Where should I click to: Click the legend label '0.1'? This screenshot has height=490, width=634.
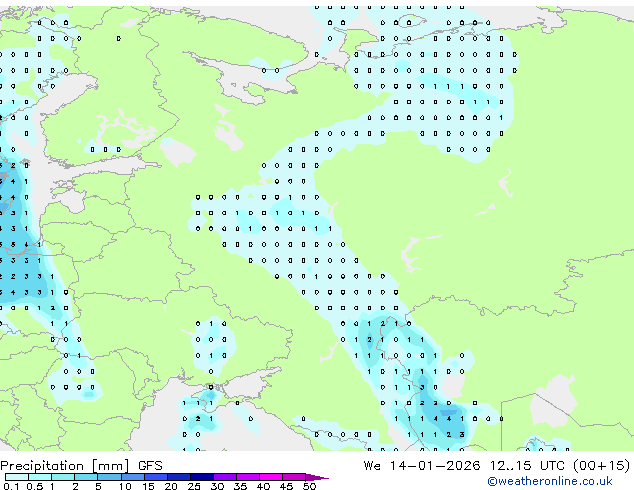(11, 486)
